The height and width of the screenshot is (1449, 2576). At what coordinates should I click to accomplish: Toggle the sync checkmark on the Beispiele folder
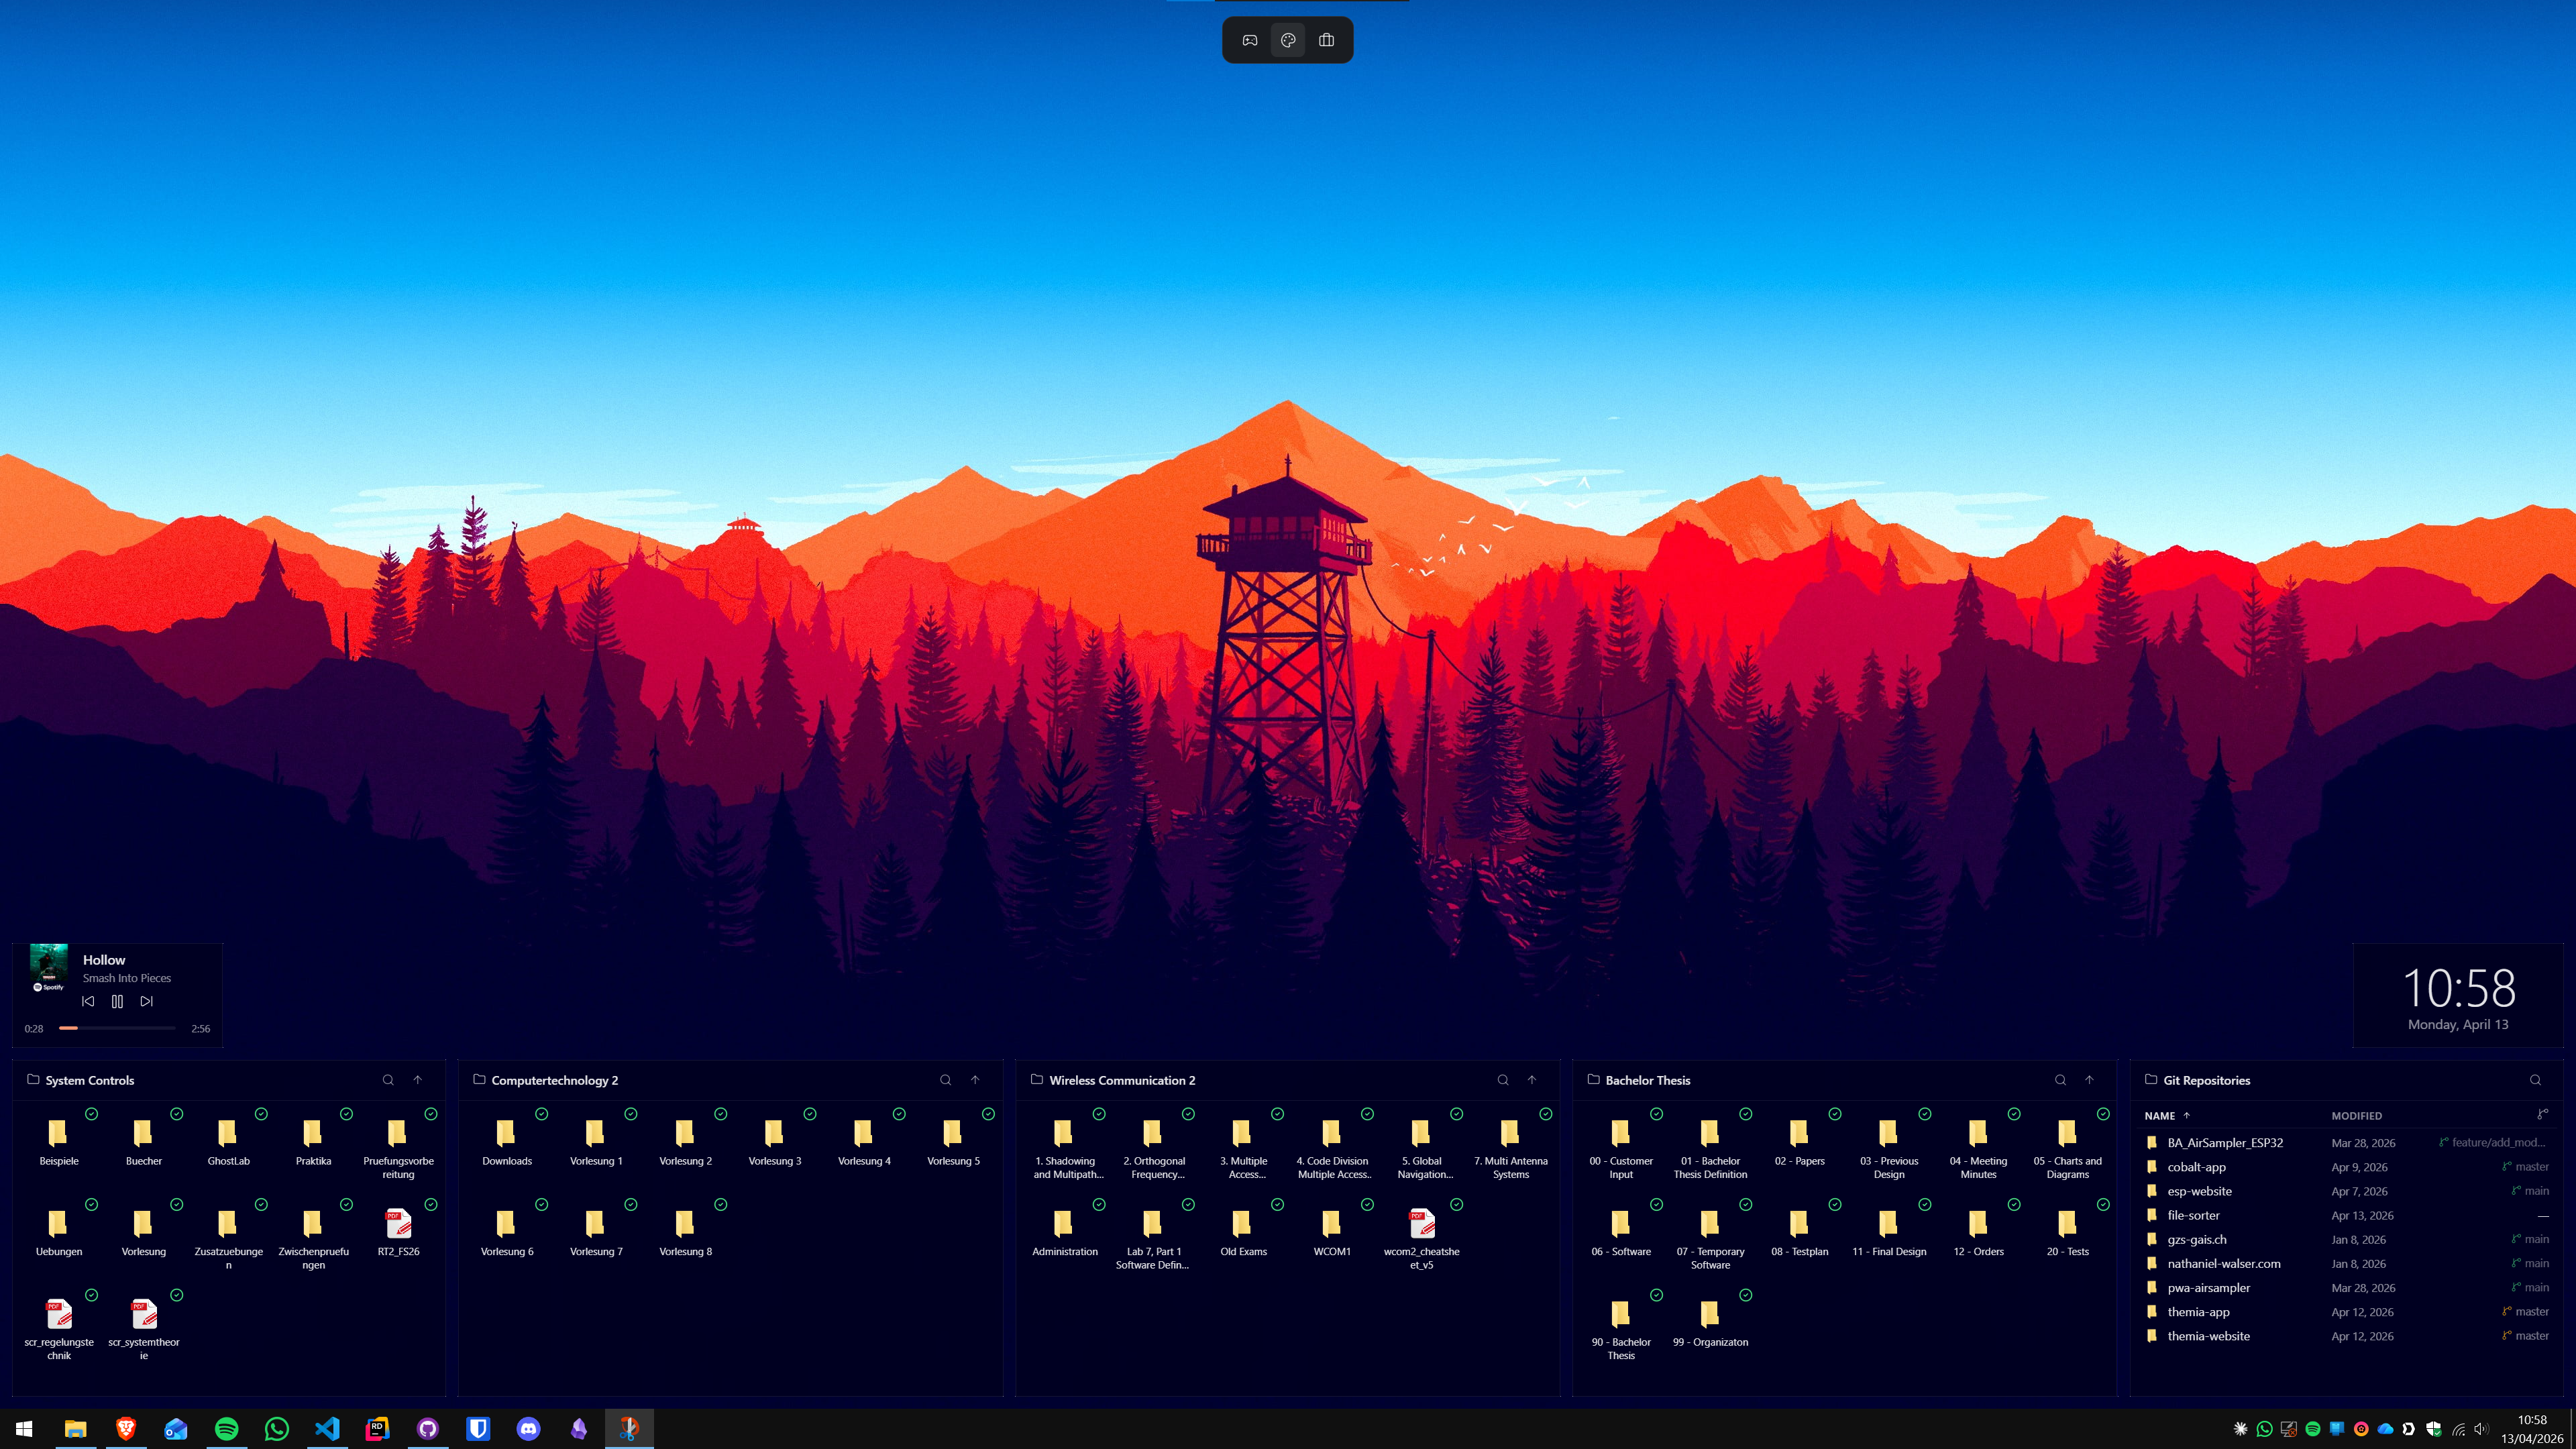(x=91, y=1113)
